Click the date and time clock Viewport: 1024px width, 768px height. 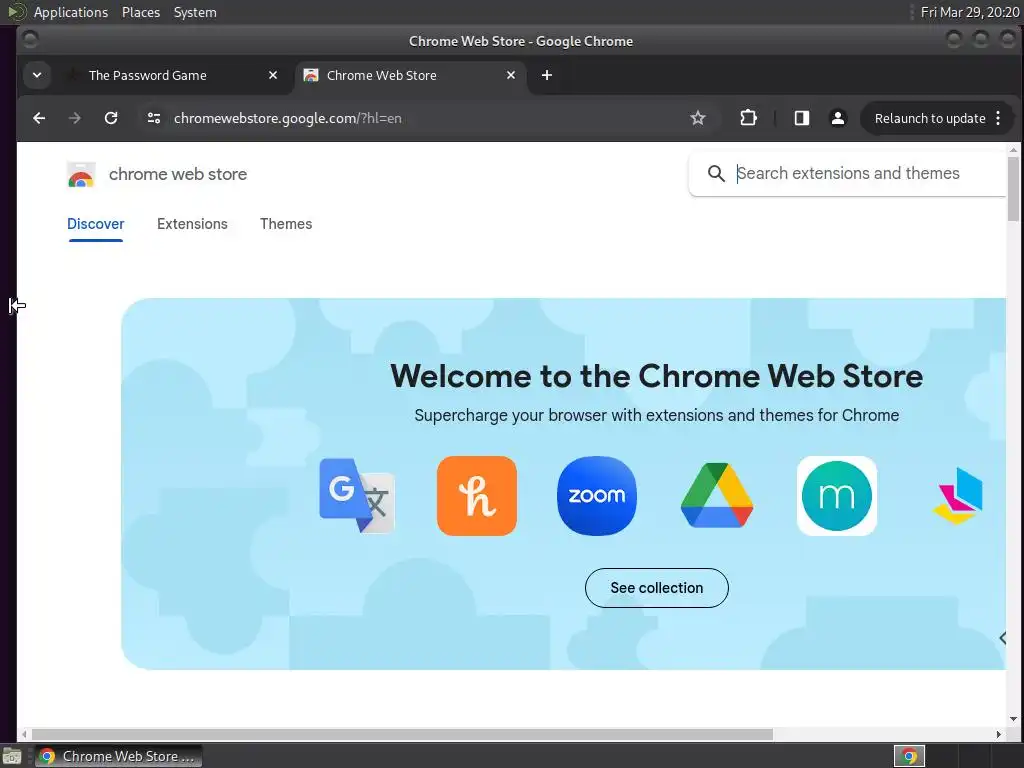(970, 12)
